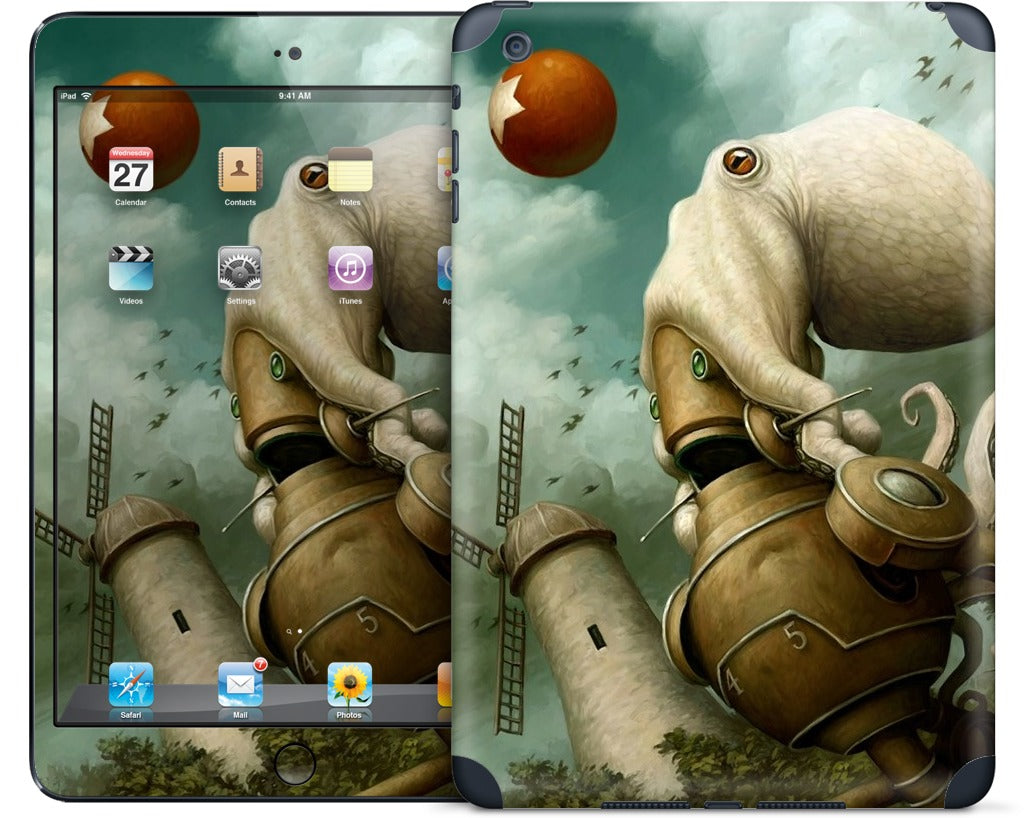The image size is (1024, 818).
Task: Tap the rear camera on back
Action: (517, 48)
